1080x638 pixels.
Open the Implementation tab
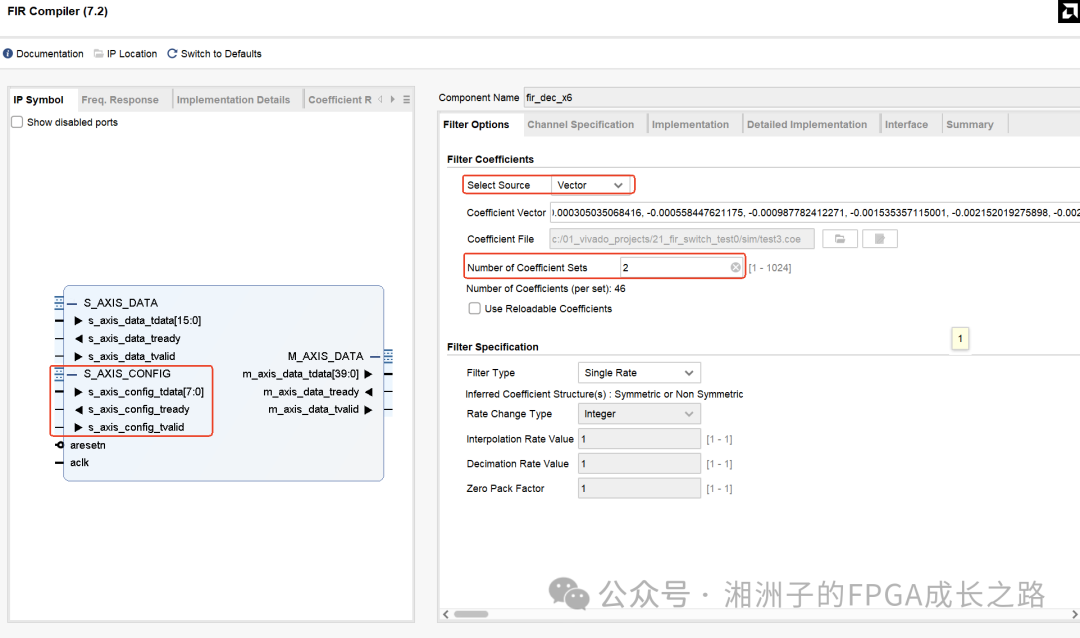pyautogui.click(x=690, y=125)
